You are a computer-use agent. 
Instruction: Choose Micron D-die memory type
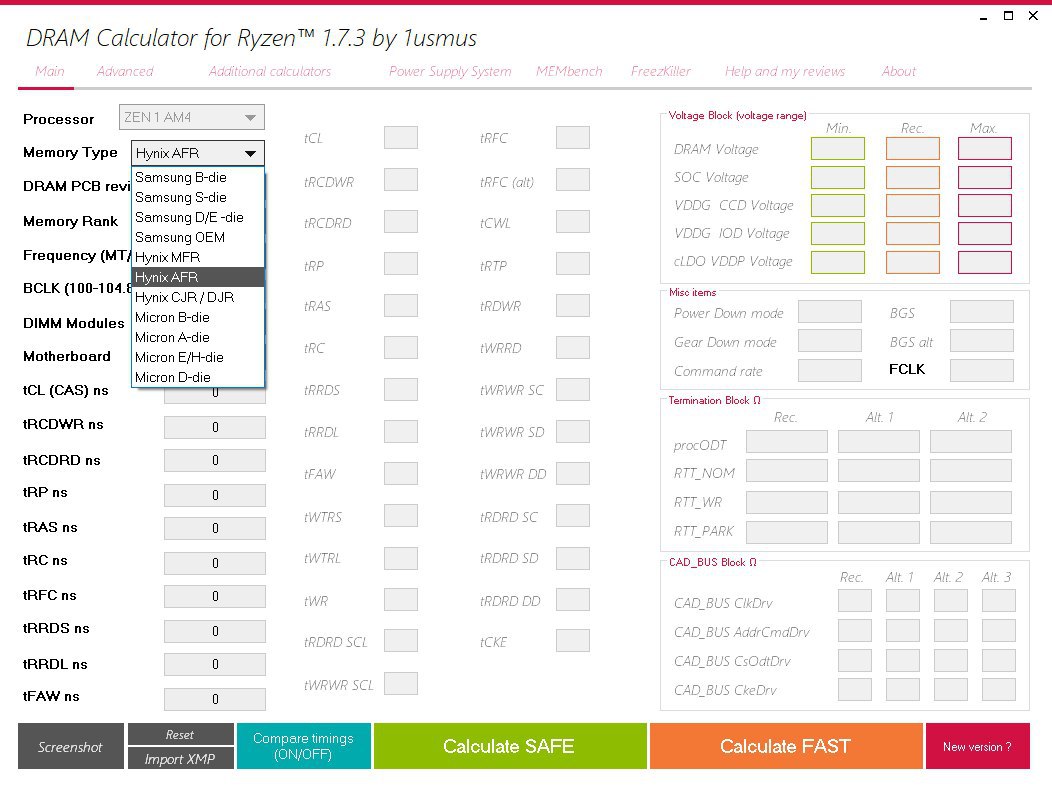coord(198,377)
